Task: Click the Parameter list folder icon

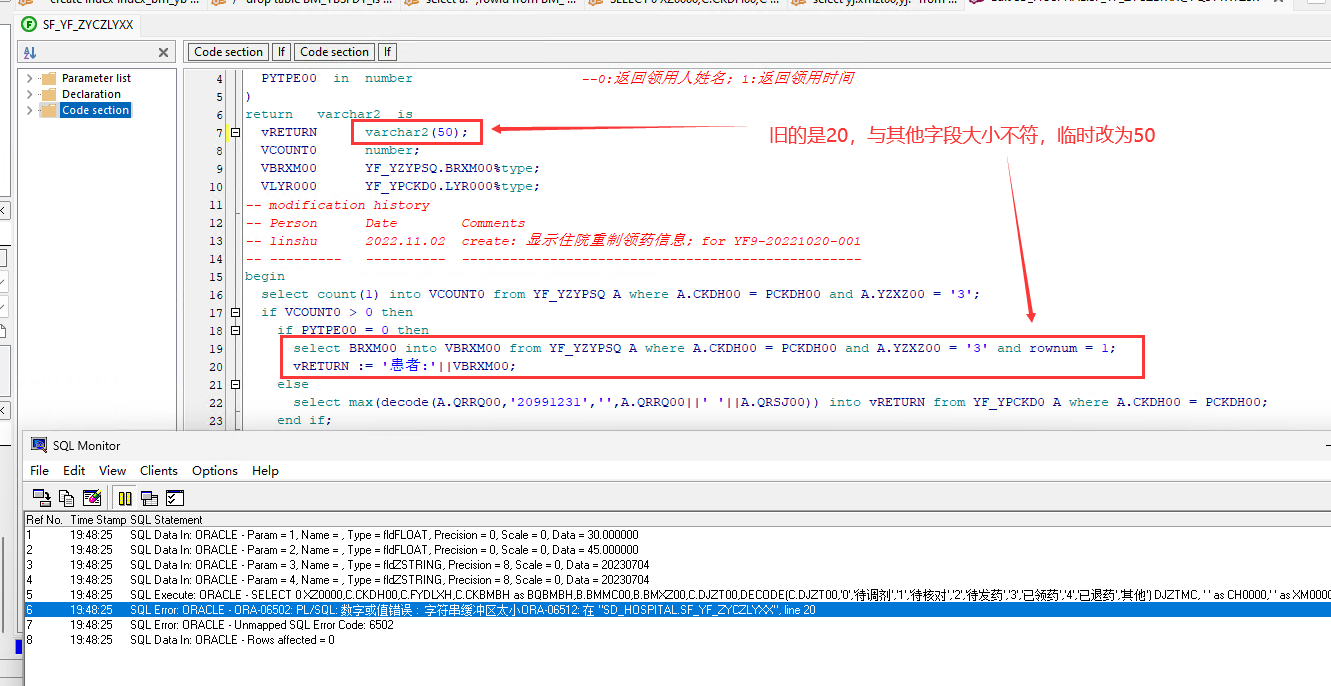Action: [x=47, y=78]
